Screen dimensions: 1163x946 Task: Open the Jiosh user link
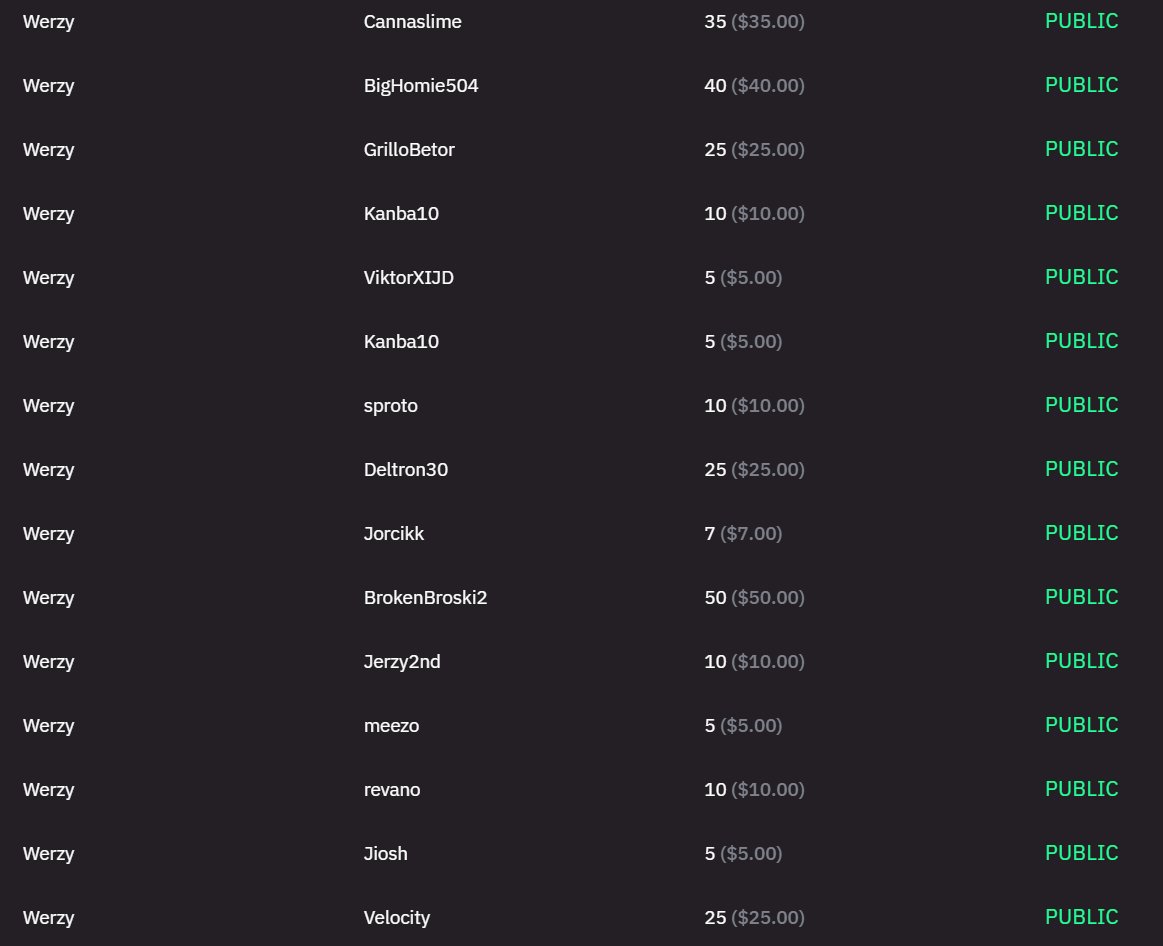tap(385, 853)
